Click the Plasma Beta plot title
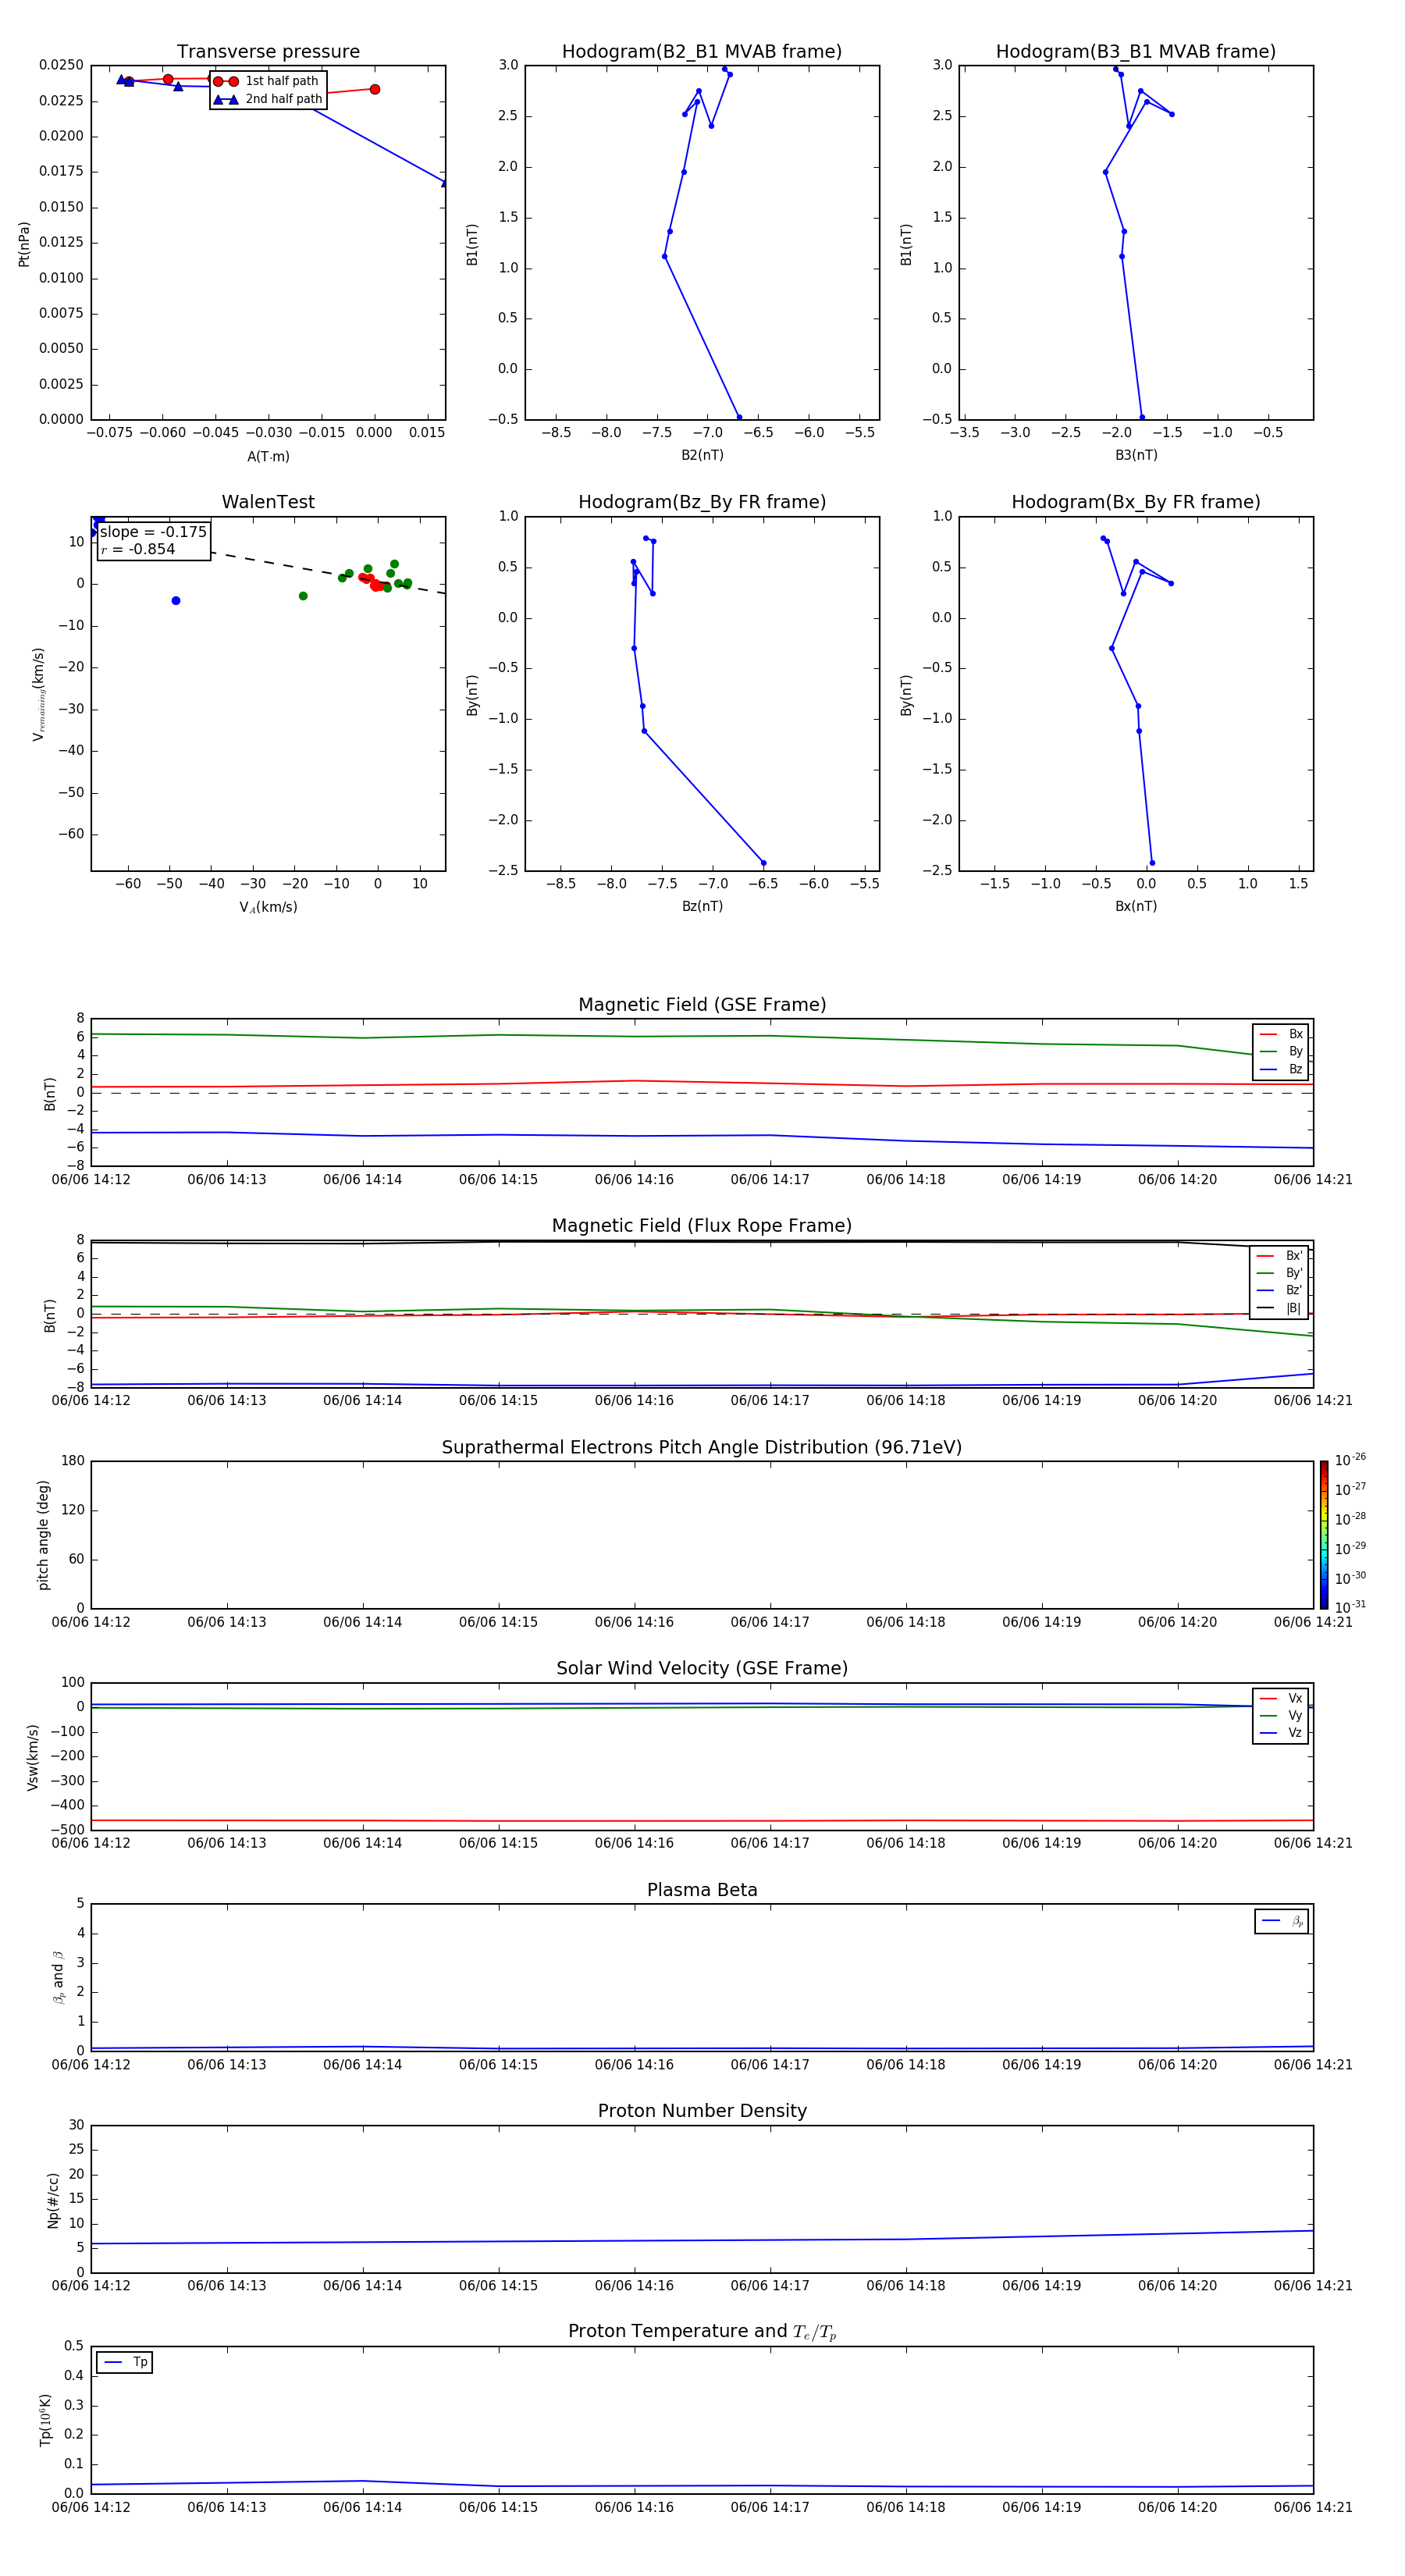1405x2576 pixels. coord(702,1890)
